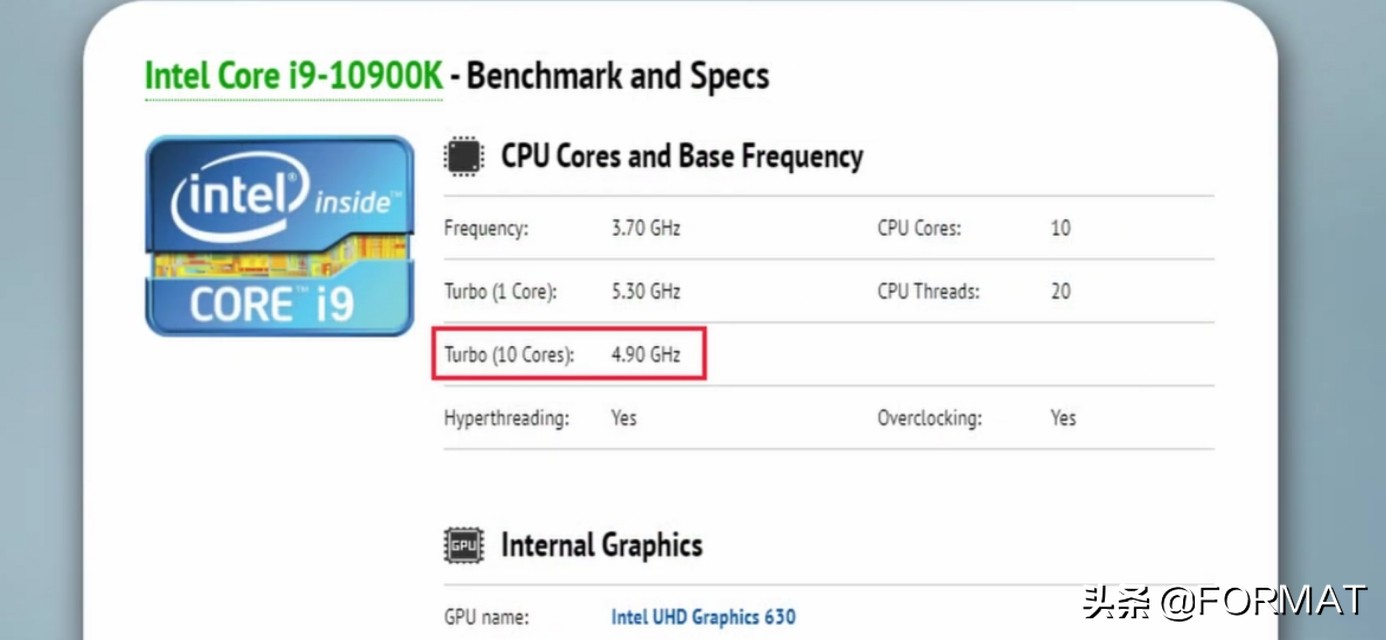Viewport: 1386px width, 640px height.
Task: Click the 4.90 GHz value in red box
Action: (x=645, y=355)
